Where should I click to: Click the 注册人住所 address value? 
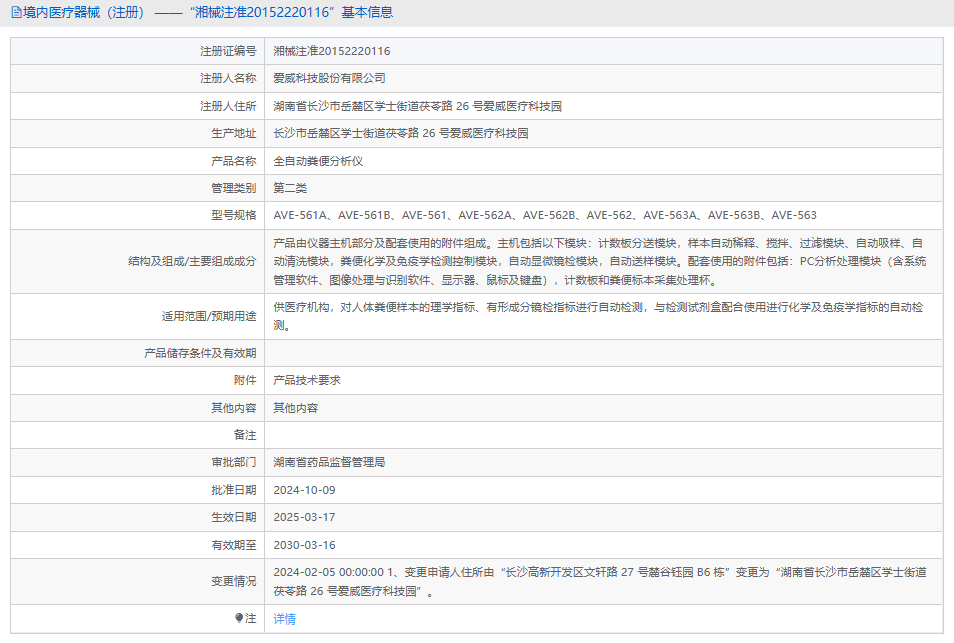[425, 106]
